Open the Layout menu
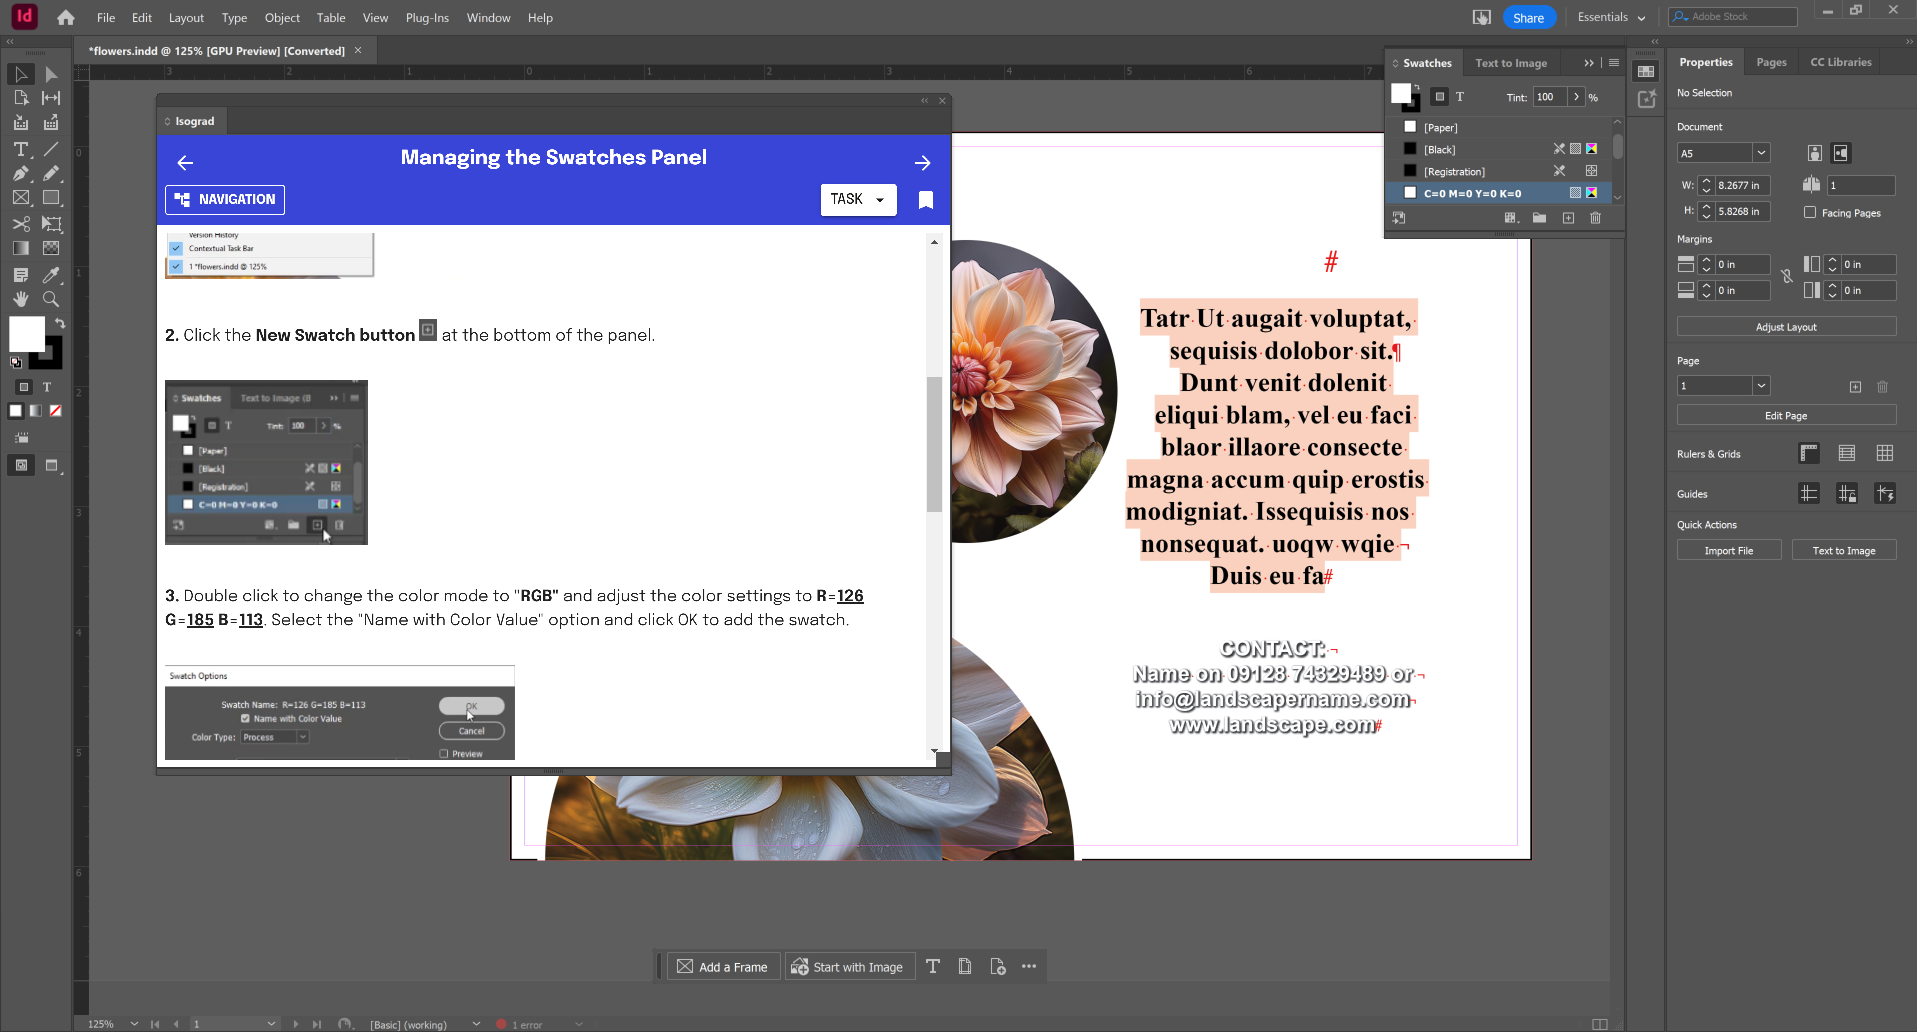This screenshot has height=1032, width=1917. 186,18
